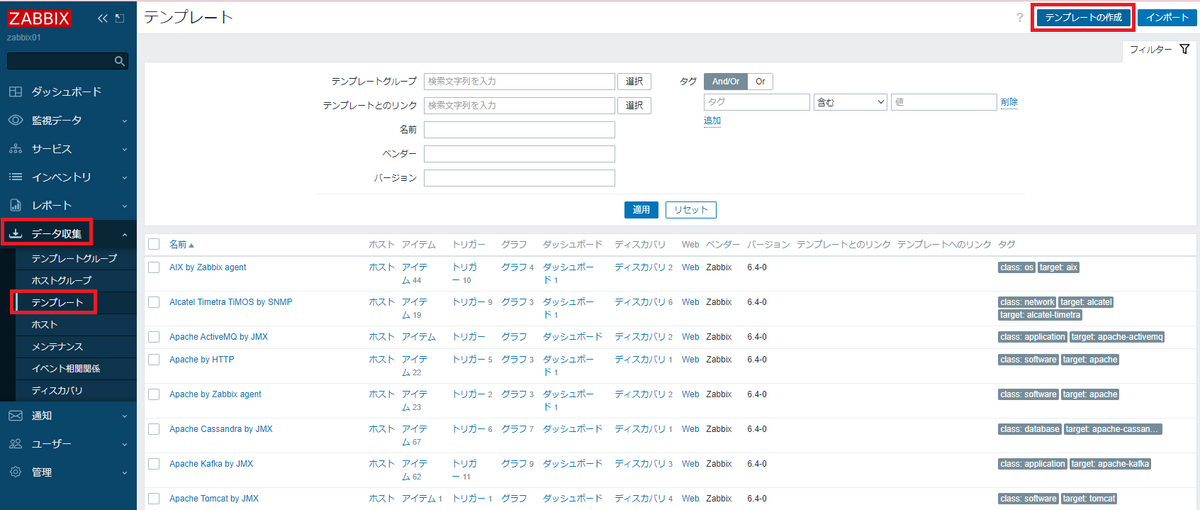Collapse sidebar using double-arrow icon
1200x510 pixels.
[102, 19]
